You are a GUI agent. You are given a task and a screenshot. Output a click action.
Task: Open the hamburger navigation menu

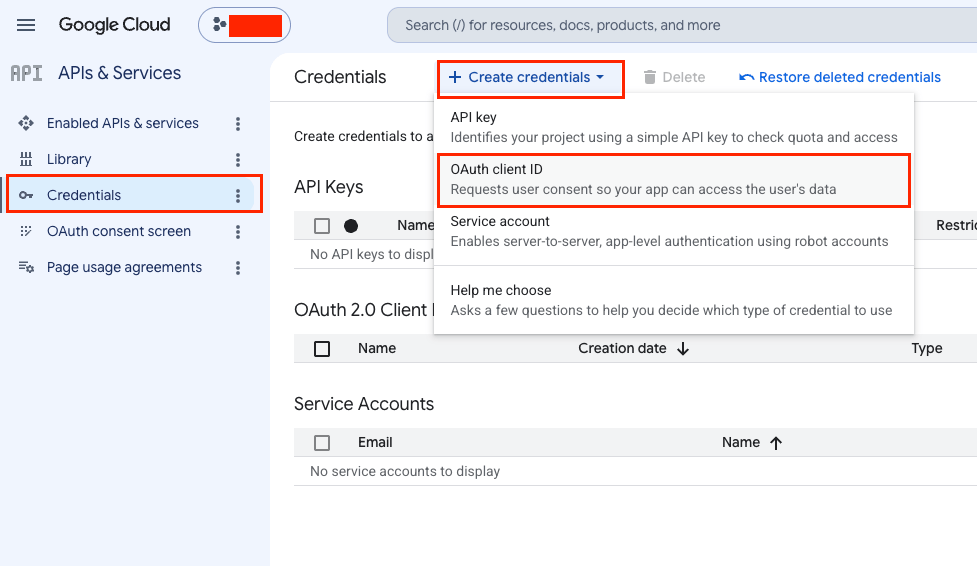(x=26, y=25)
